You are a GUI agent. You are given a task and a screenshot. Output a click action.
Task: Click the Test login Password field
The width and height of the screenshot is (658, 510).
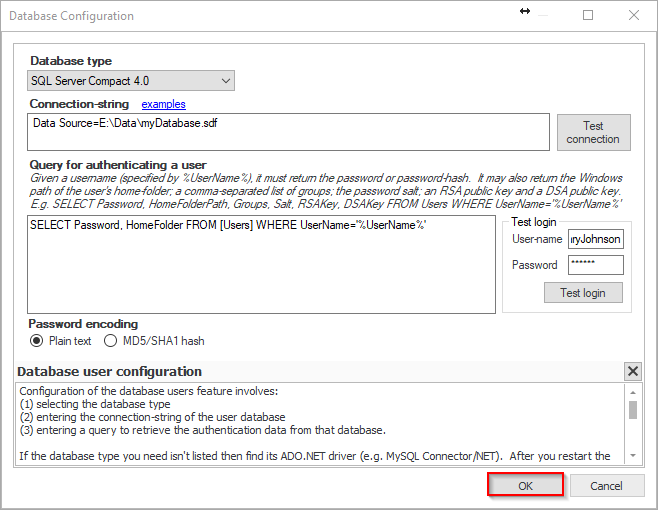pyautogui.click(x=595, y=265)
